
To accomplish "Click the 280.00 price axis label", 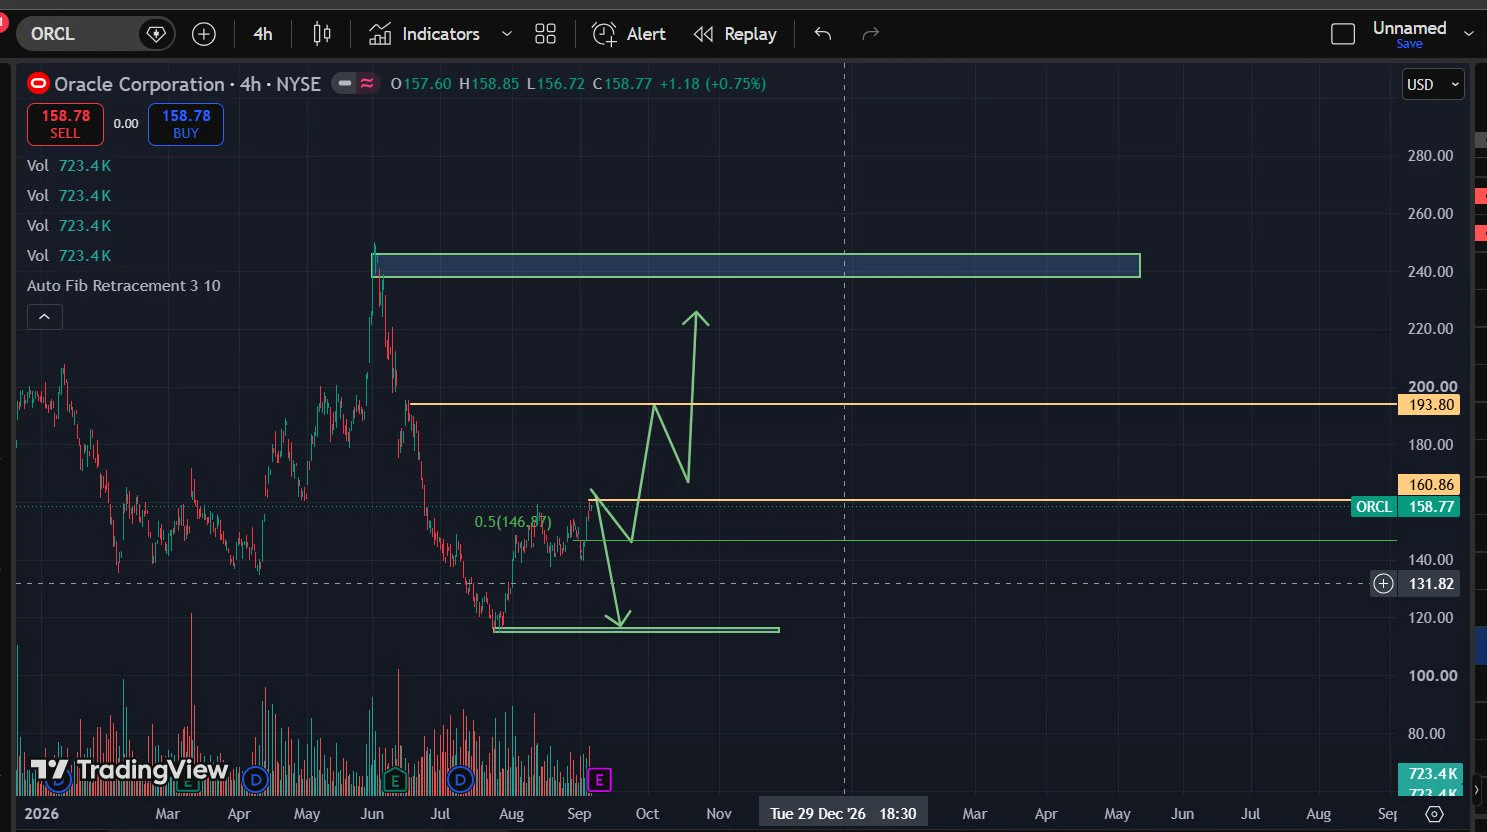I will coord(1431,156).
